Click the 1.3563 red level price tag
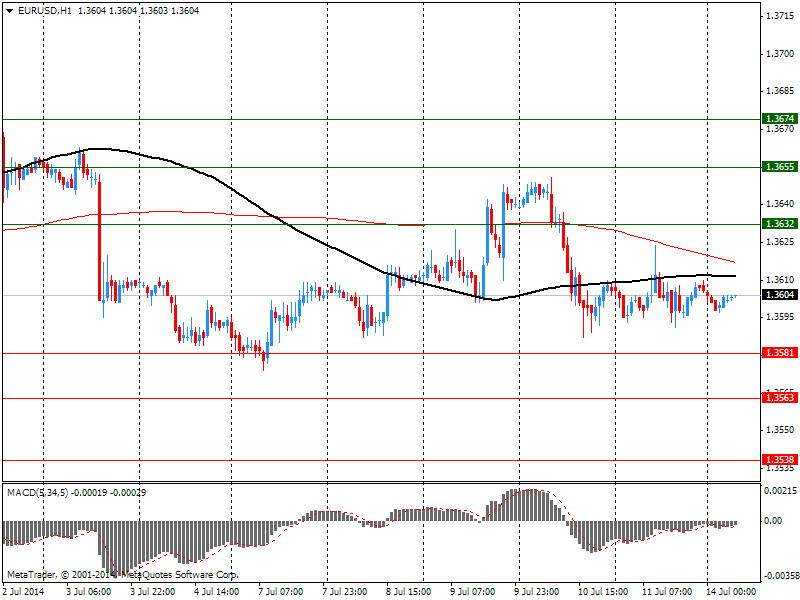Screen dimensions: 800x600 (x=780, y=397)
